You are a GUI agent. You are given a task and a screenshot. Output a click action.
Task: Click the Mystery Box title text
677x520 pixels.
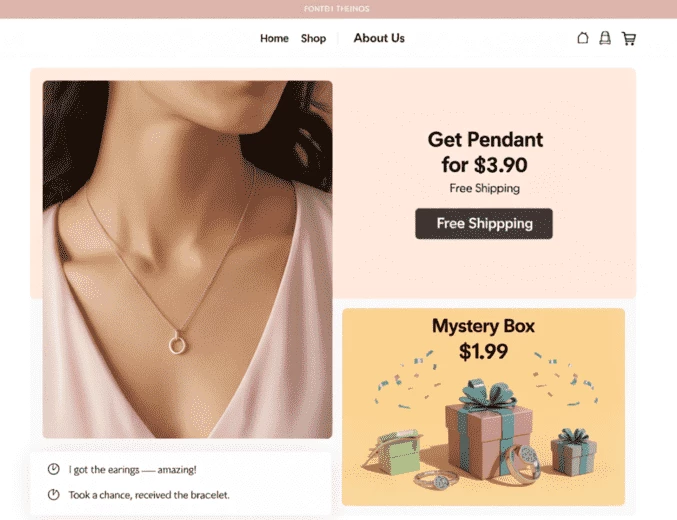[484, 326]
